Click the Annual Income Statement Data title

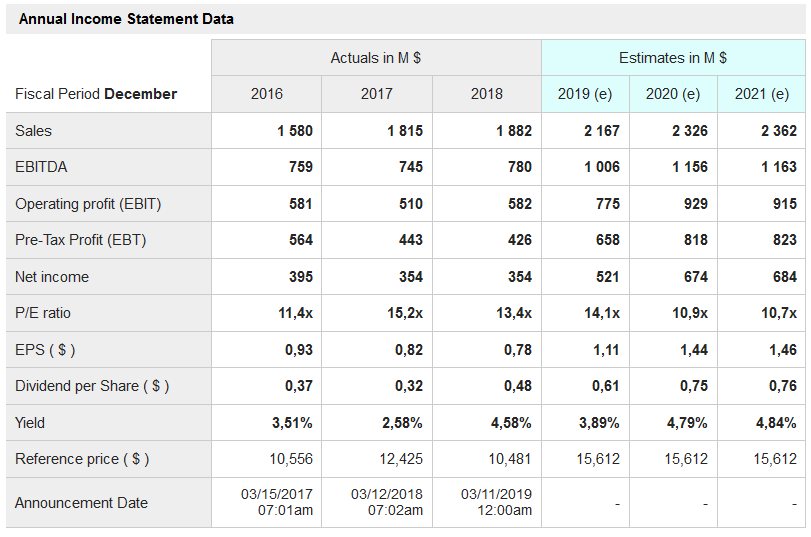[127, 19]
